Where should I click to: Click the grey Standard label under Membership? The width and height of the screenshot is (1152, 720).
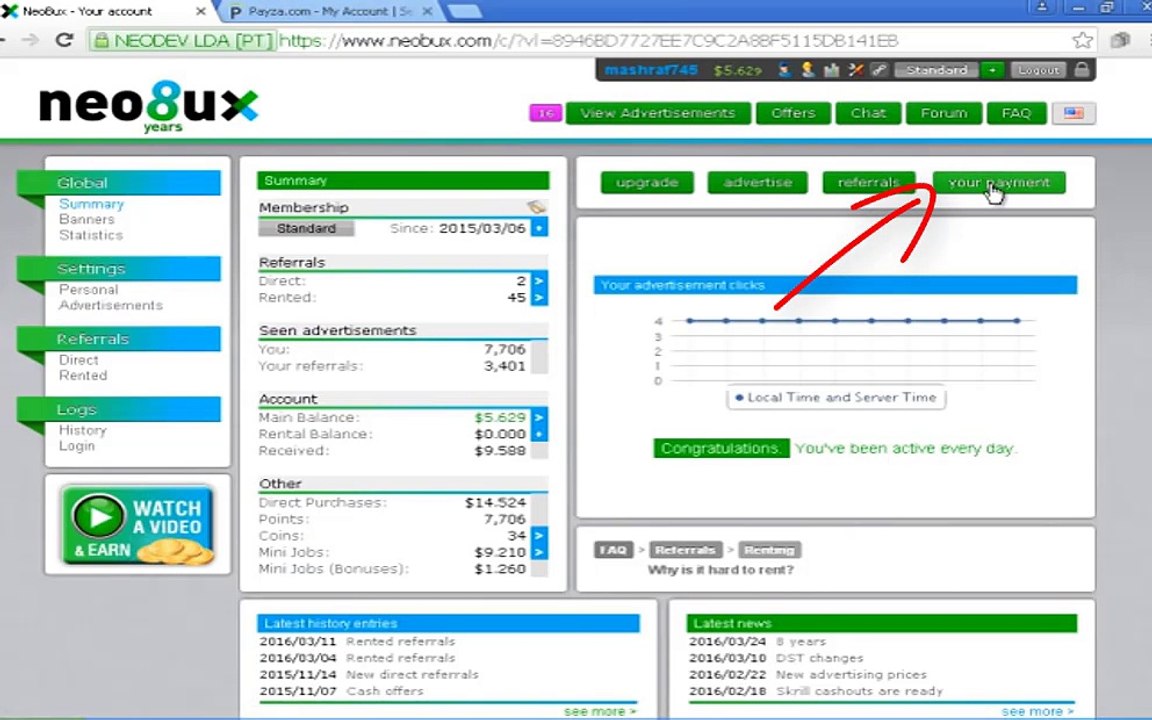[x=306, y=228]
